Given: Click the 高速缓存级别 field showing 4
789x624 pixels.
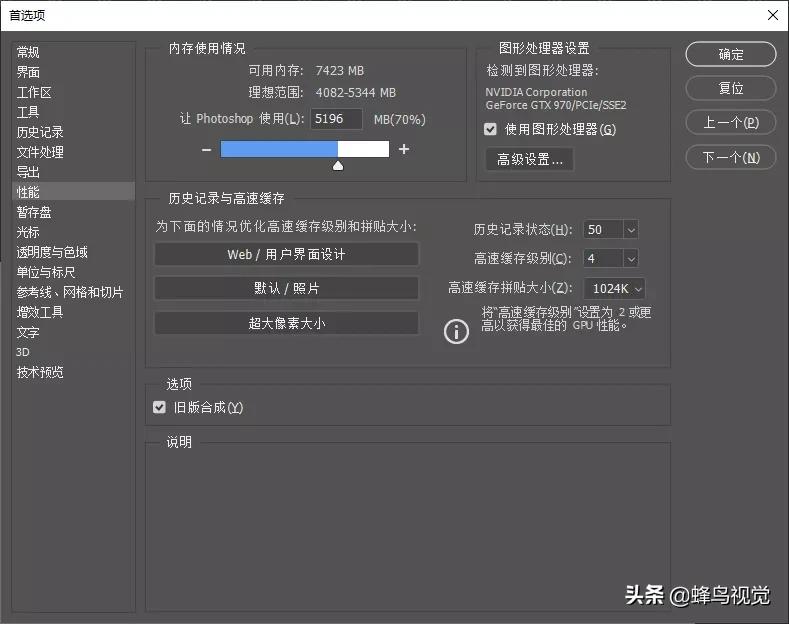Looking at the screenshot, I should tap(603, 259).
